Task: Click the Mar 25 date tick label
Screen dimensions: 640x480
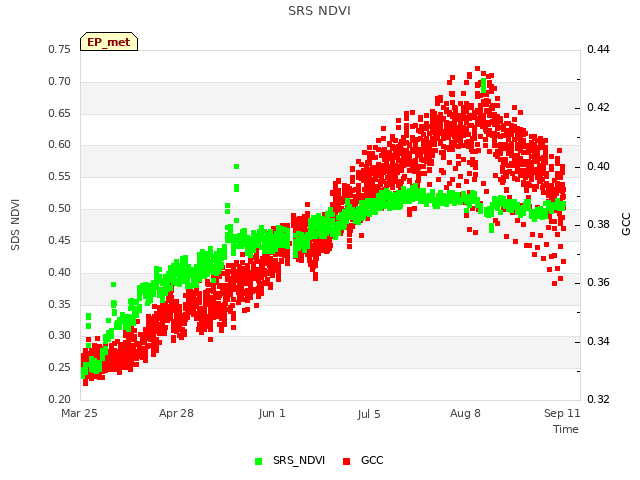Action: click(x=79, y=413)
